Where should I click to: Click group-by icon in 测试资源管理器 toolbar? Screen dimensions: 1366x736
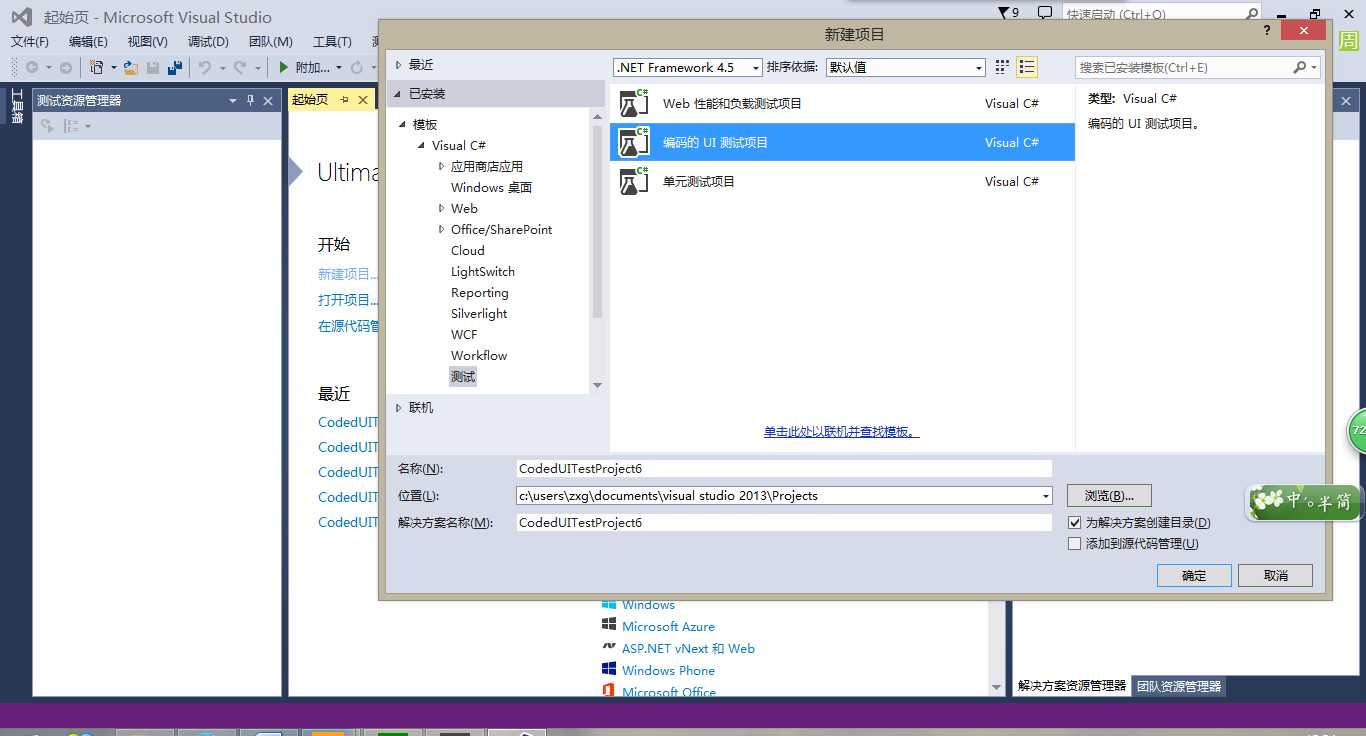click(x=71, y=126)
